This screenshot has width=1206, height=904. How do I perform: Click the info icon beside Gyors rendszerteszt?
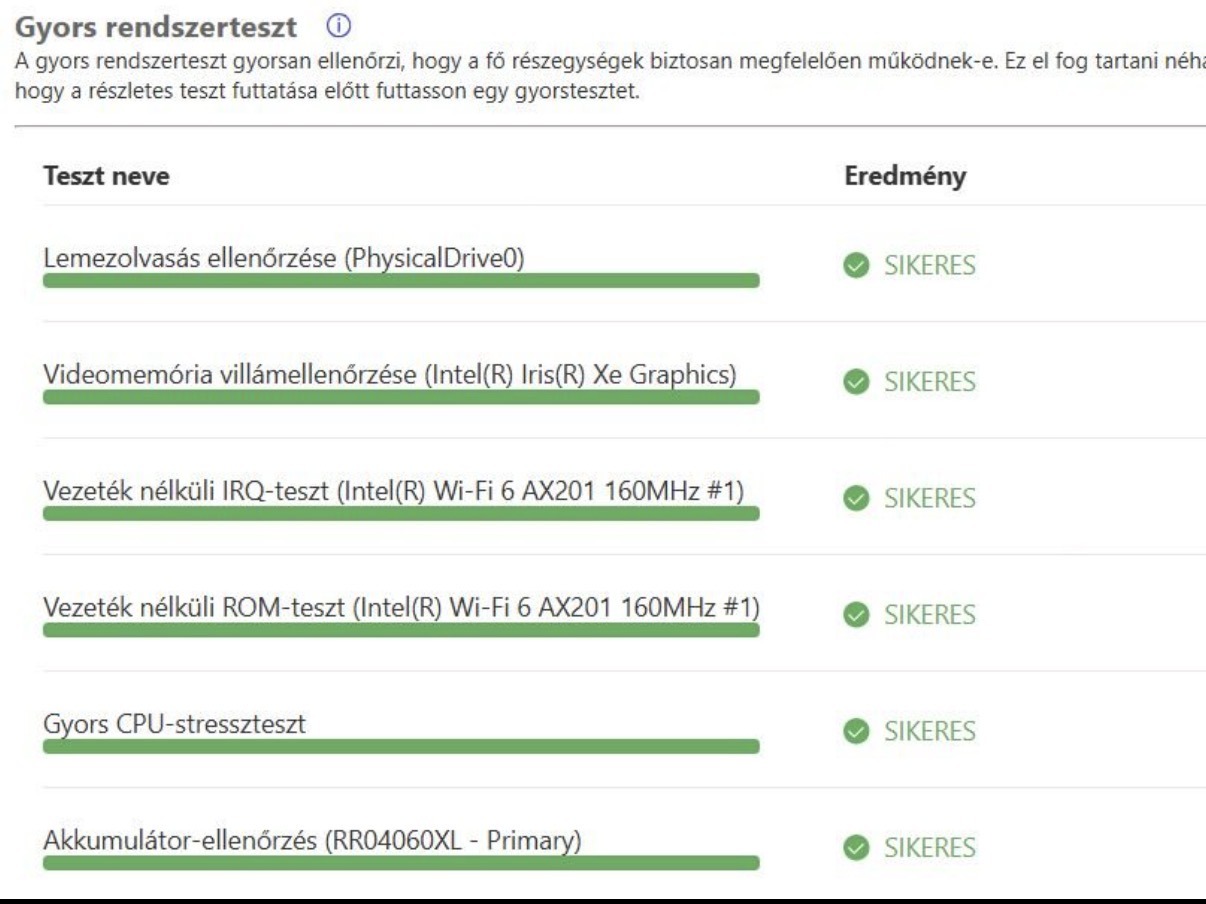[x=318, y=21]
